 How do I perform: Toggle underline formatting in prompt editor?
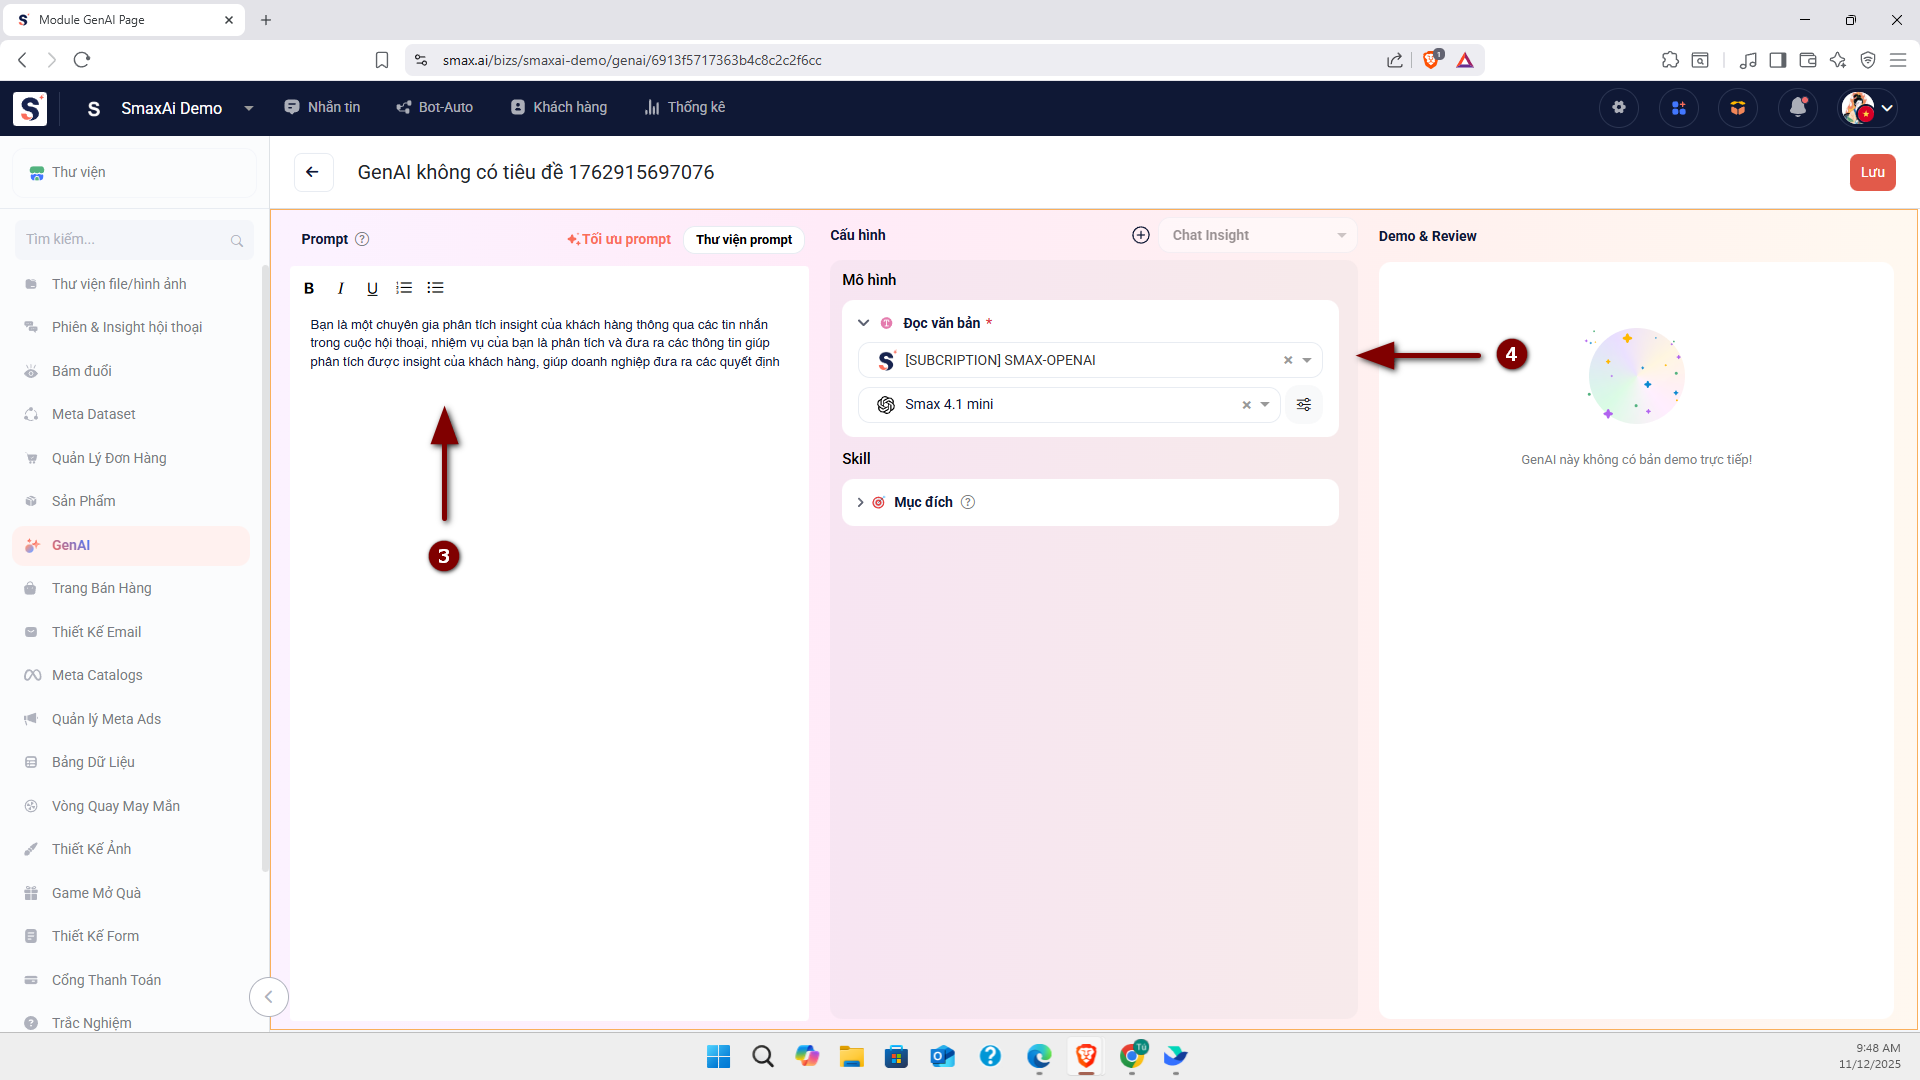point(372,288)
